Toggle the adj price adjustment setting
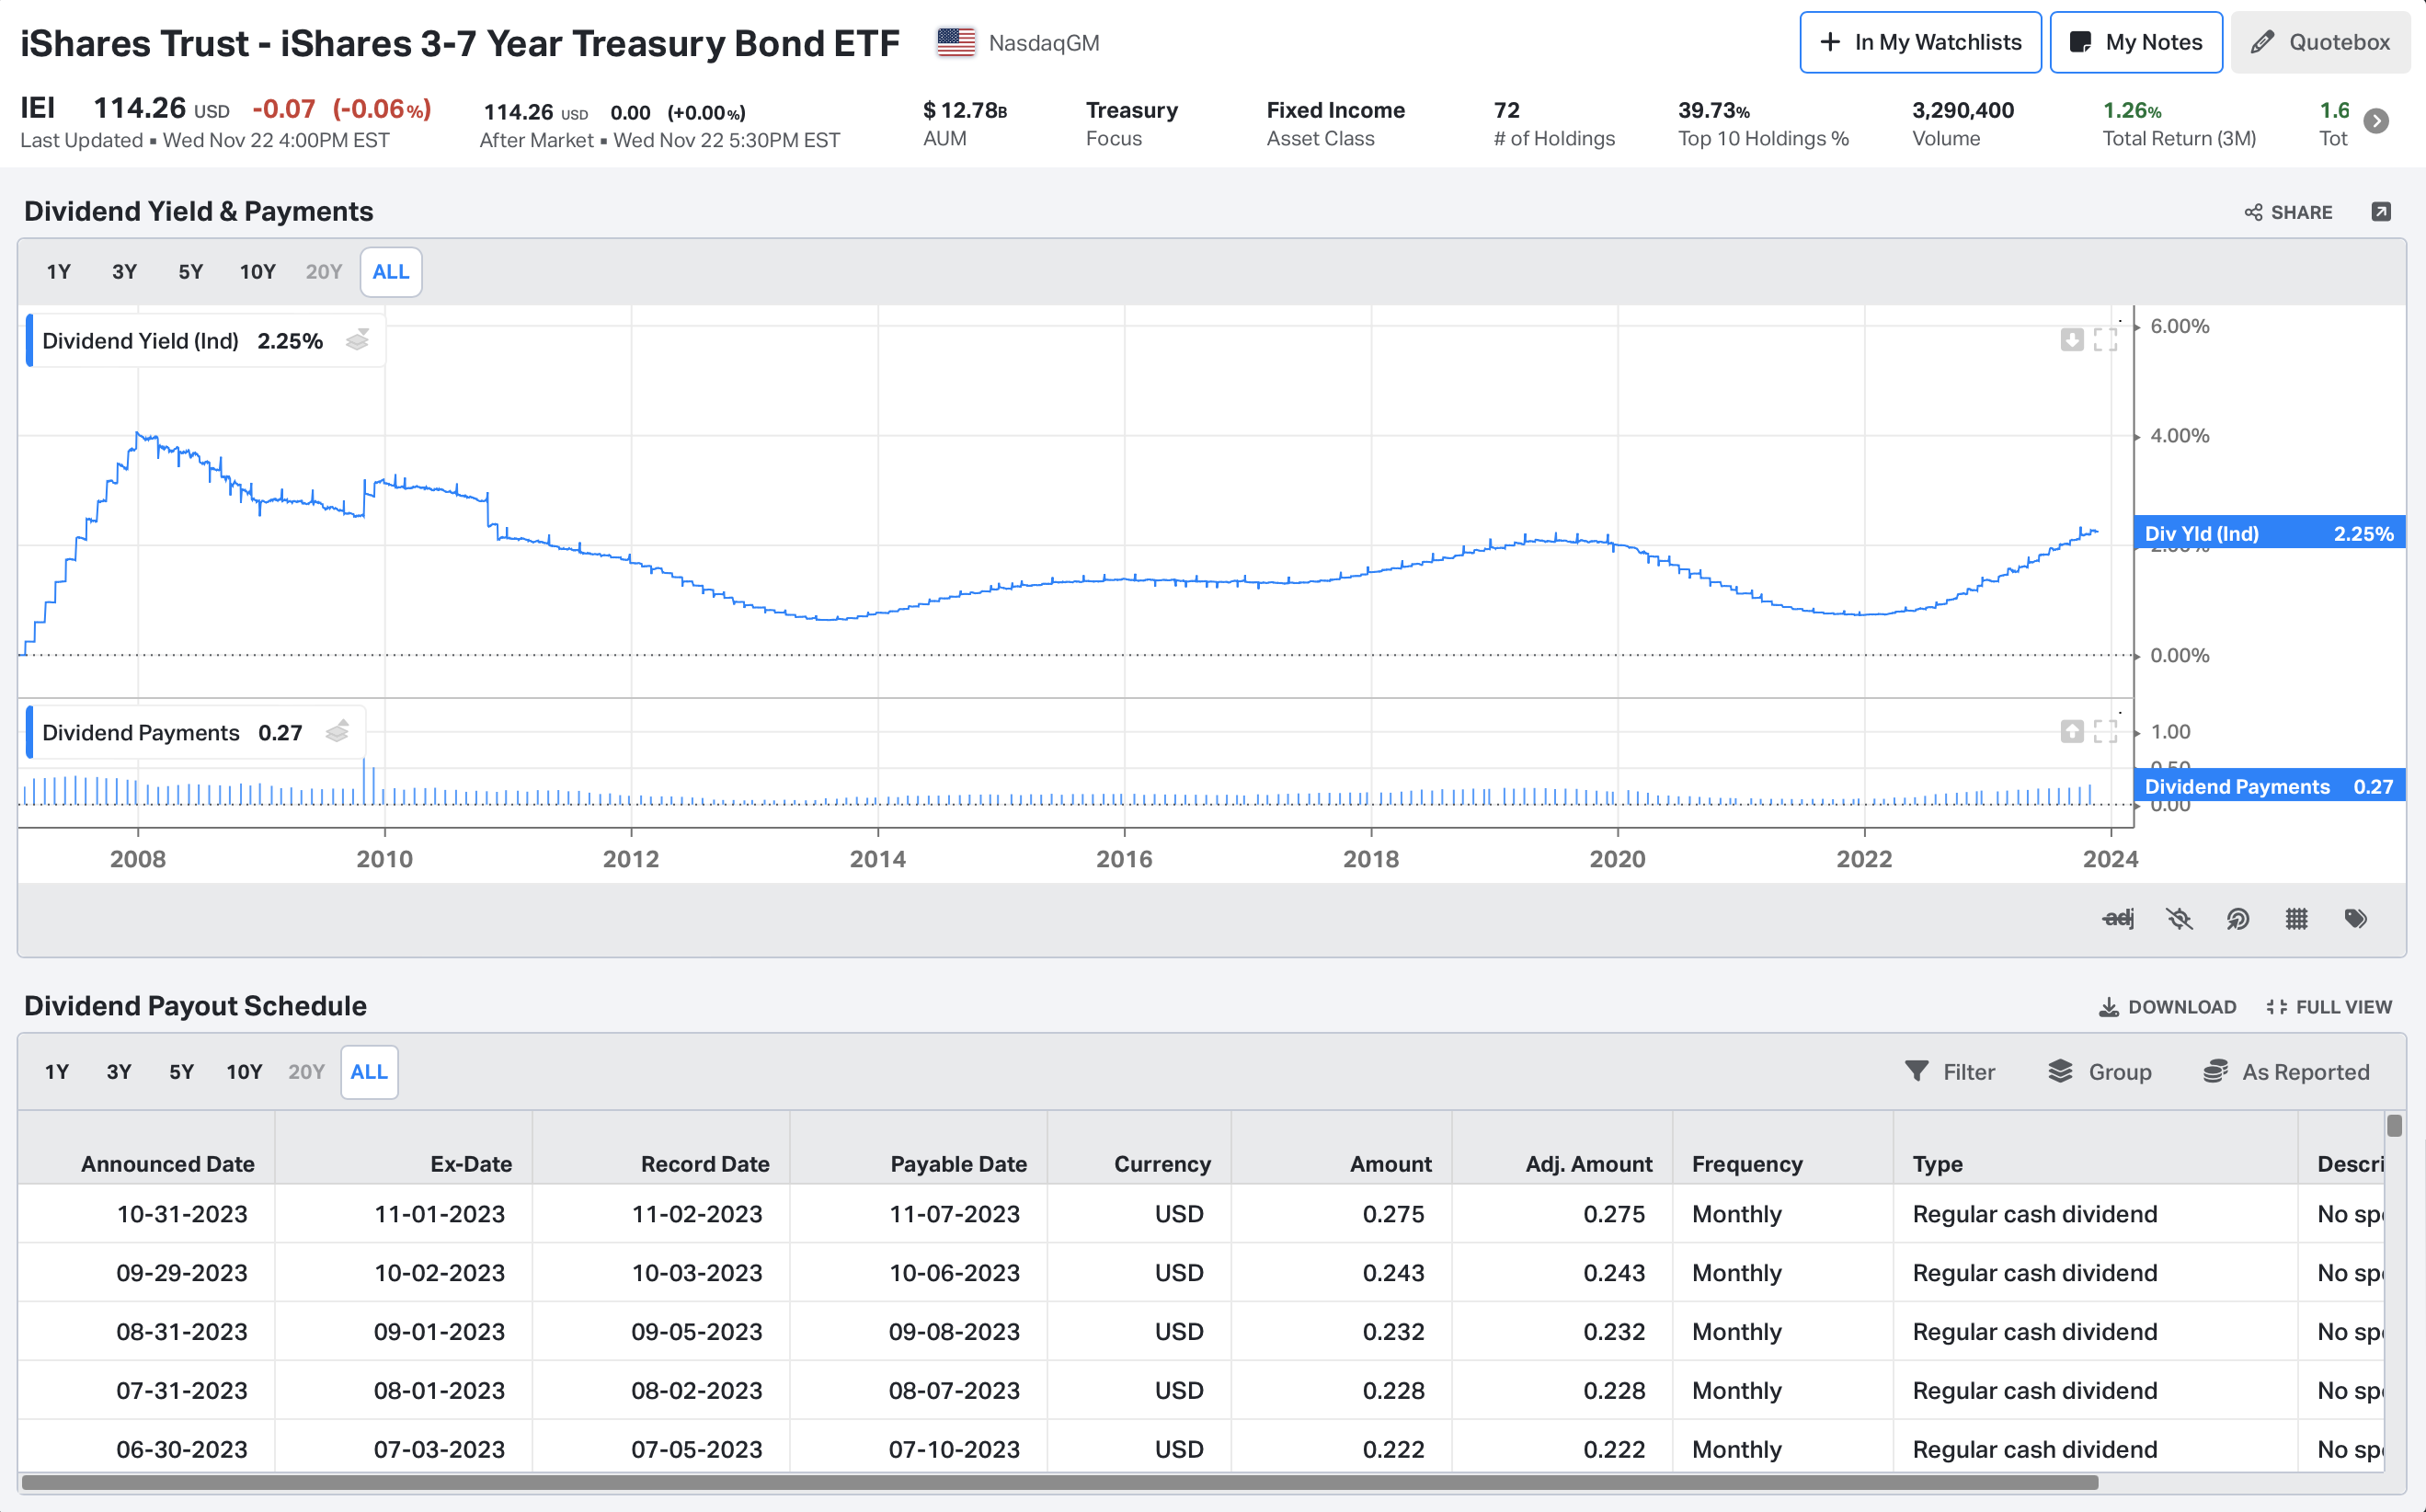2426x1512 pixels. (2118, 918)
